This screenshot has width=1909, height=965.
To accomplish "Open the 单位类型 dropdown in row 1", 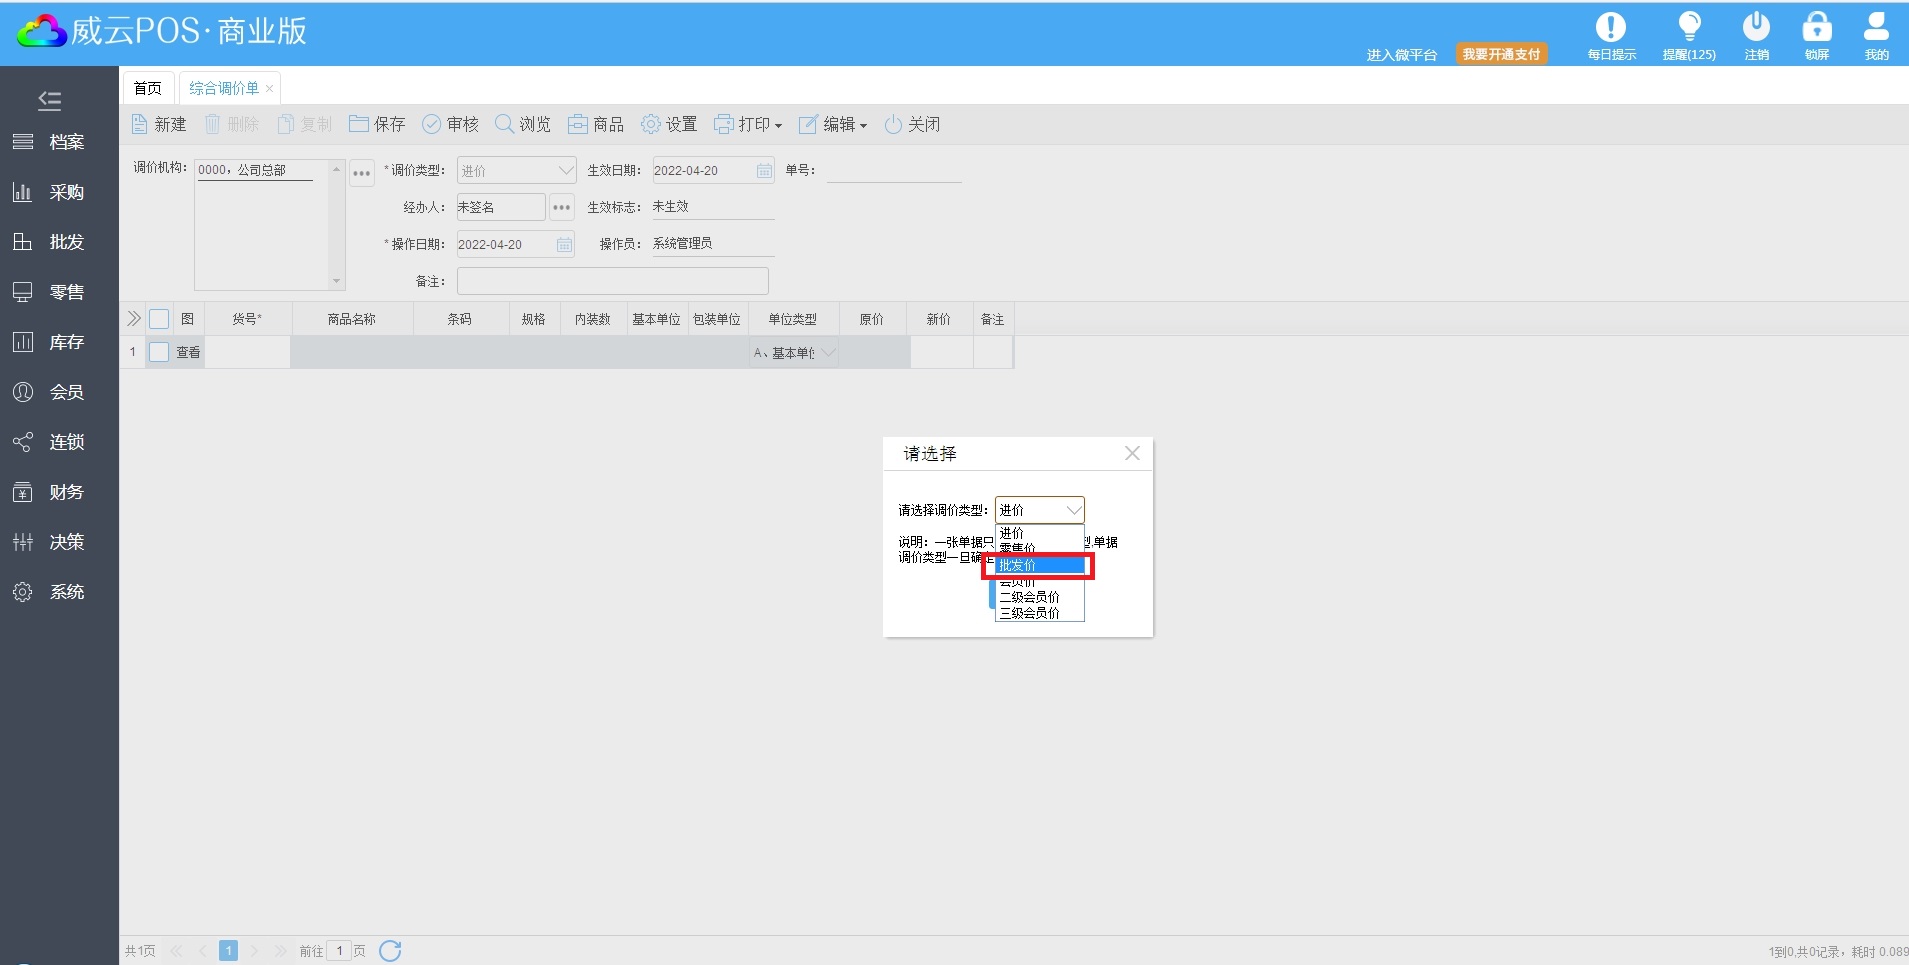I will point(794,353).
